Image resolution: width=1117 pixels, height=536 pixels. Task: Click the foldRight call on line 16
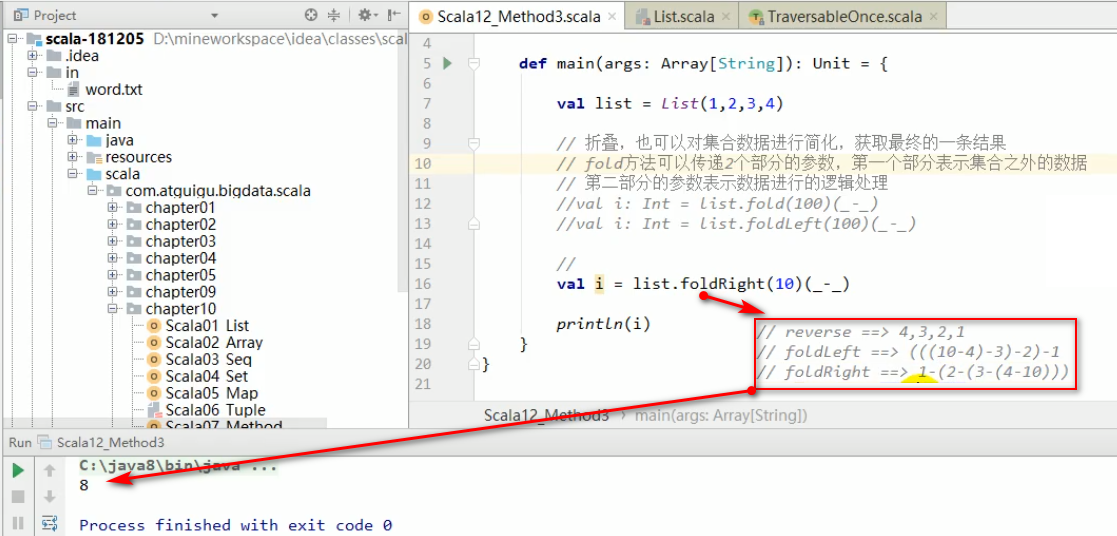tap(722, 284)
